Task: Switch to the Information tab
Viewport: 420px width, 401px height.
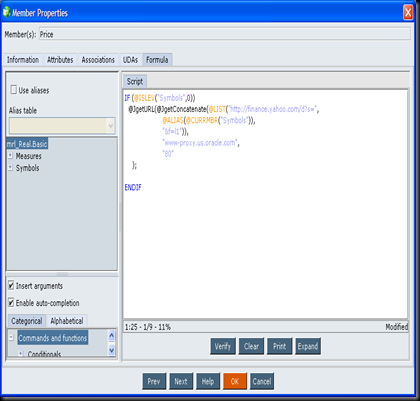Action: 23,60
